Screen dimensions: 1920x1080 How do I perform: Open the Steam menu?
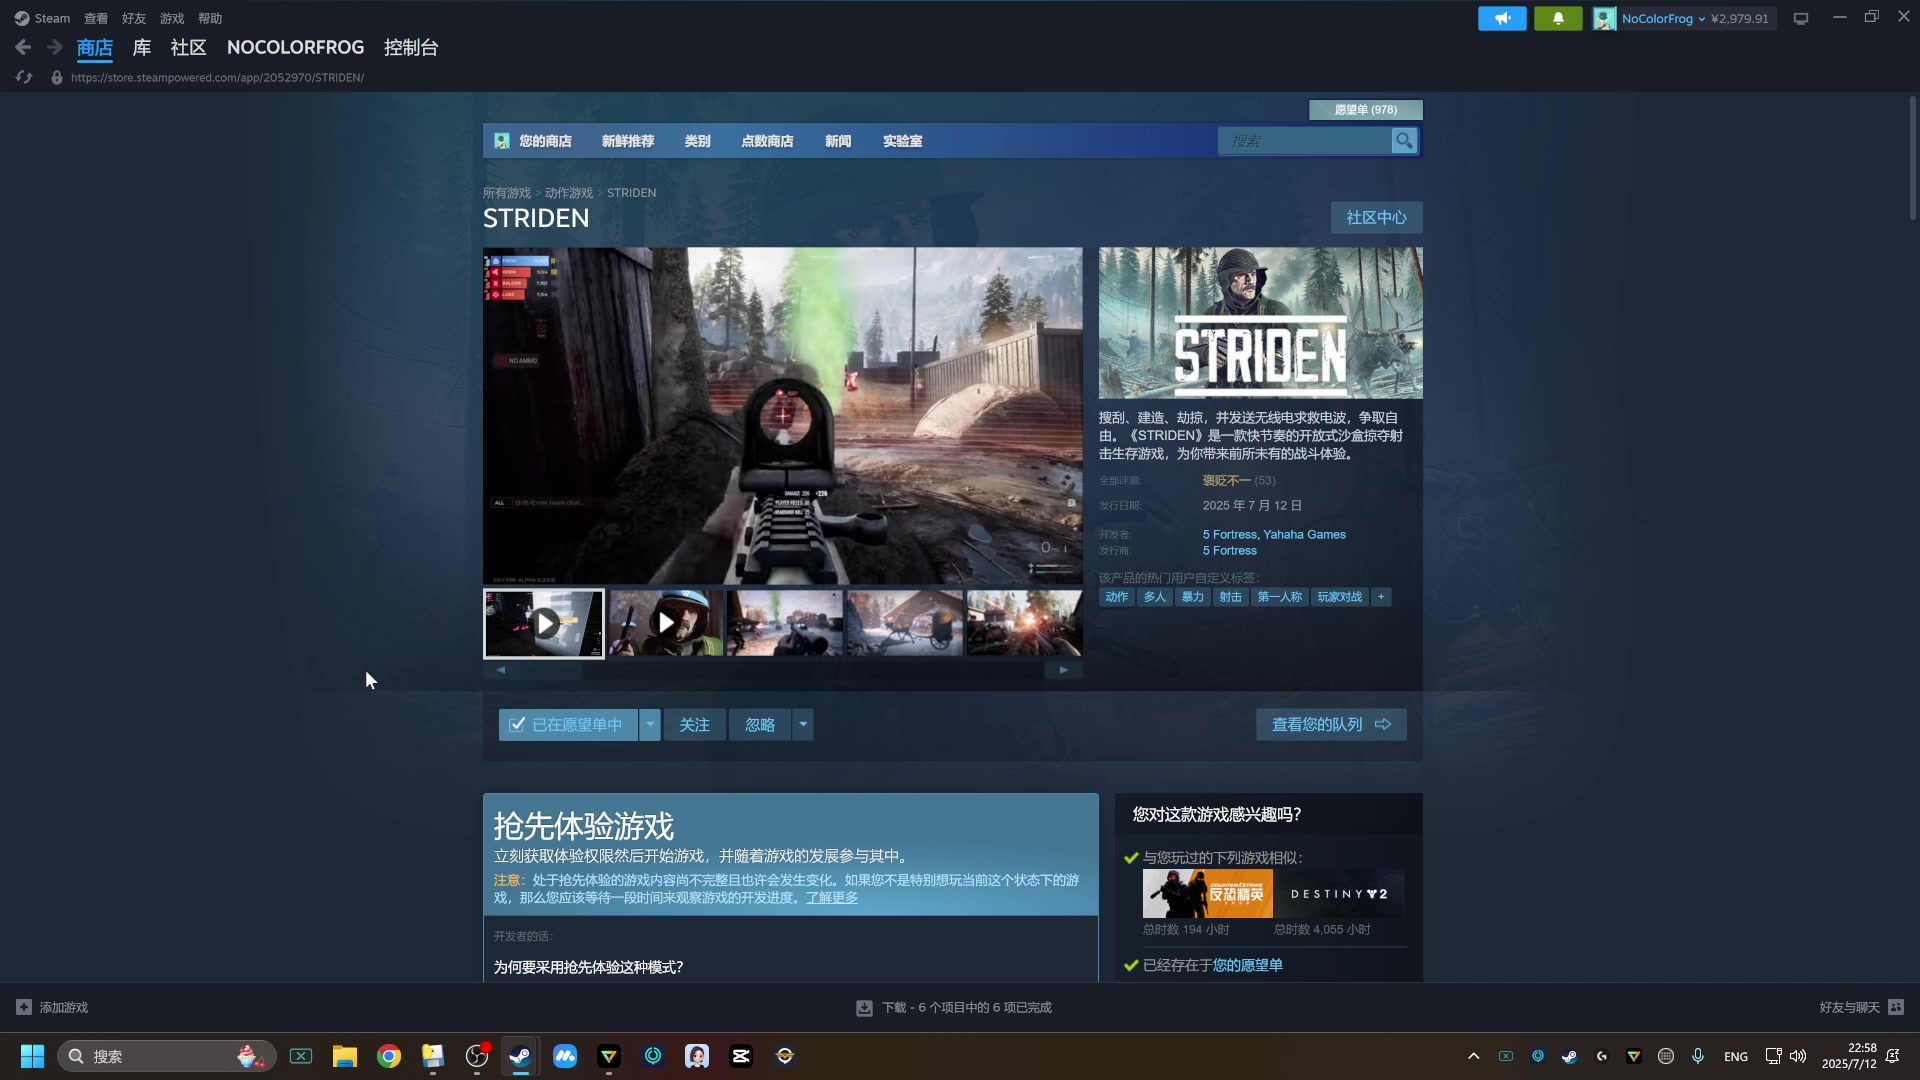(52, 18)
